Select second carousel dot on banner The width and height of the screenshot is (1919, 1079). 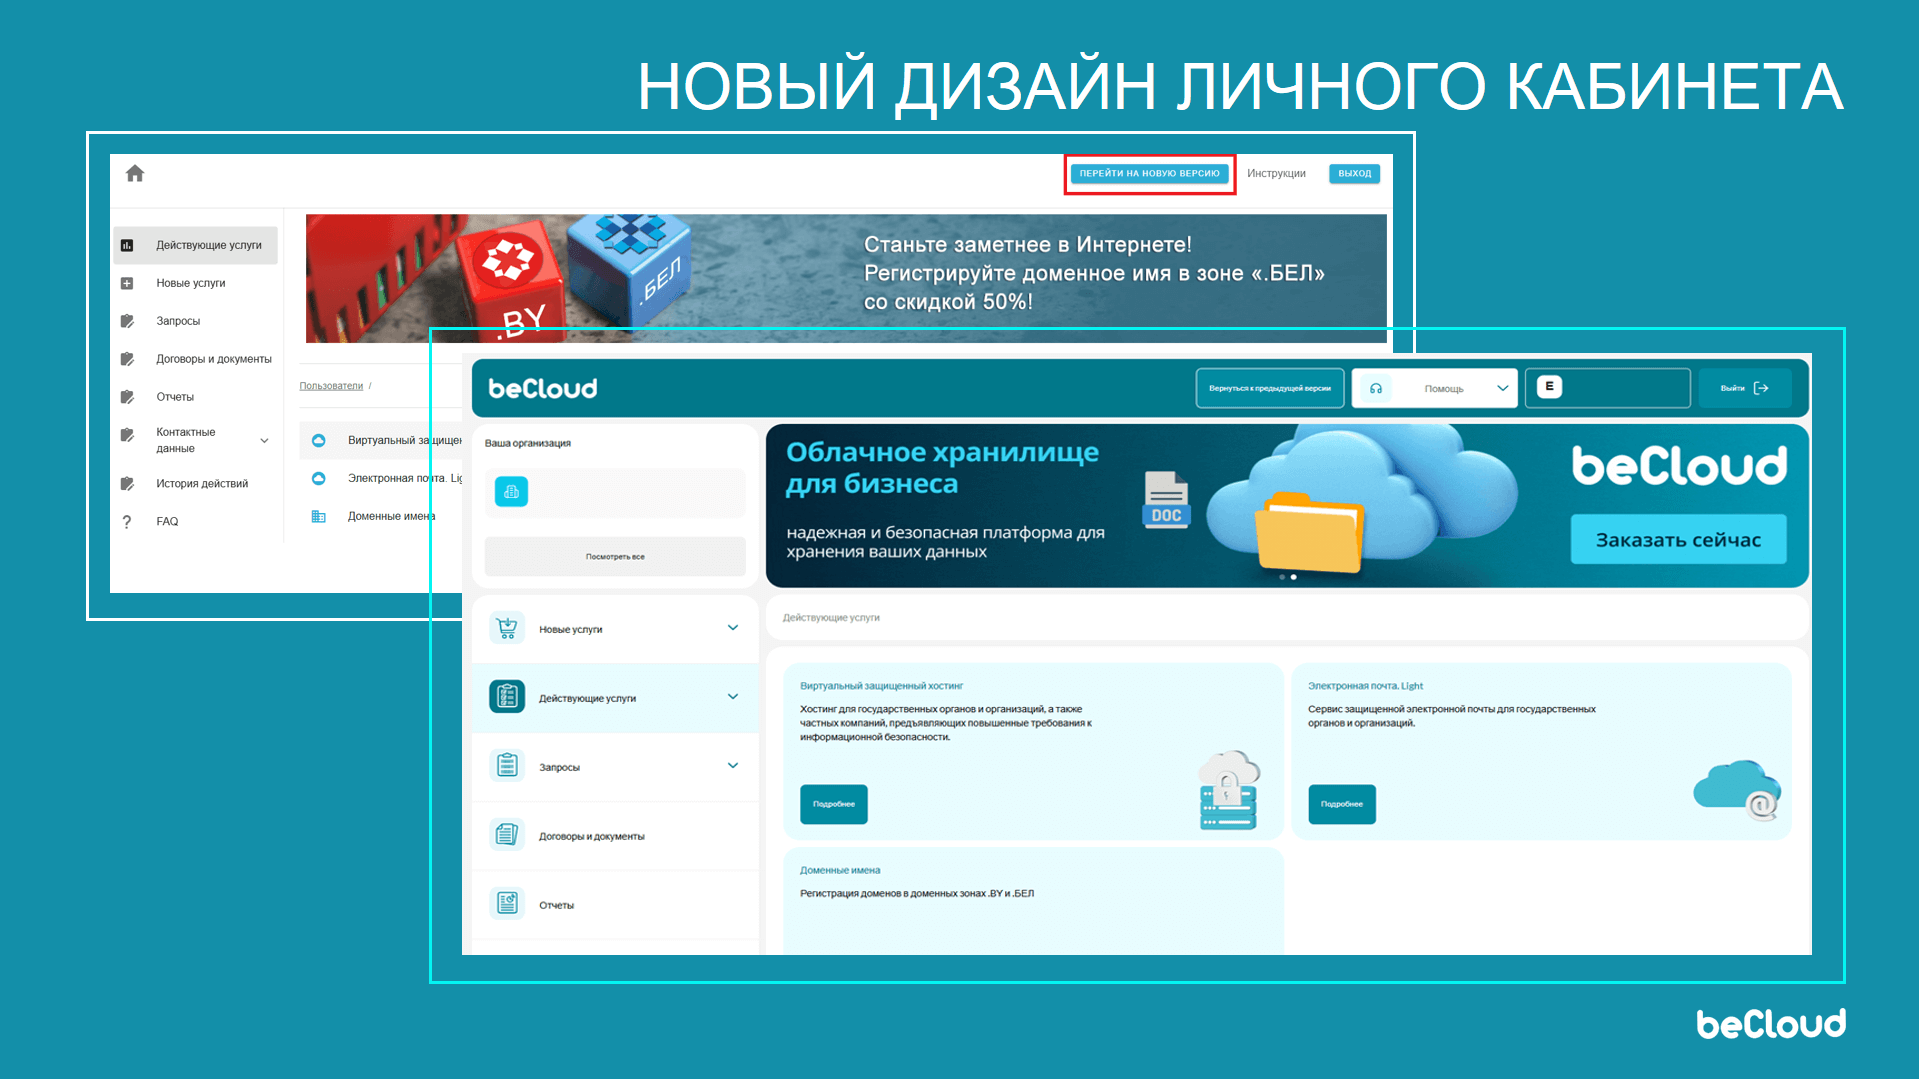click(x=1294, y=577)
